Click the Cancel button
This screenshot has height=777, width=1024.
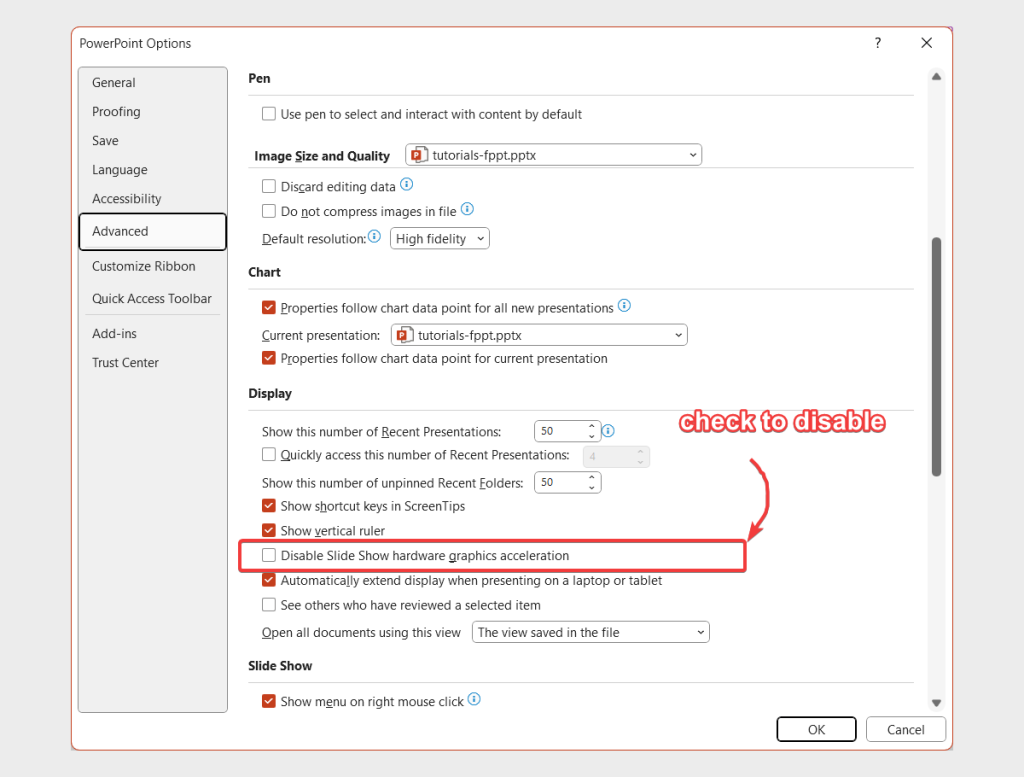905,729
